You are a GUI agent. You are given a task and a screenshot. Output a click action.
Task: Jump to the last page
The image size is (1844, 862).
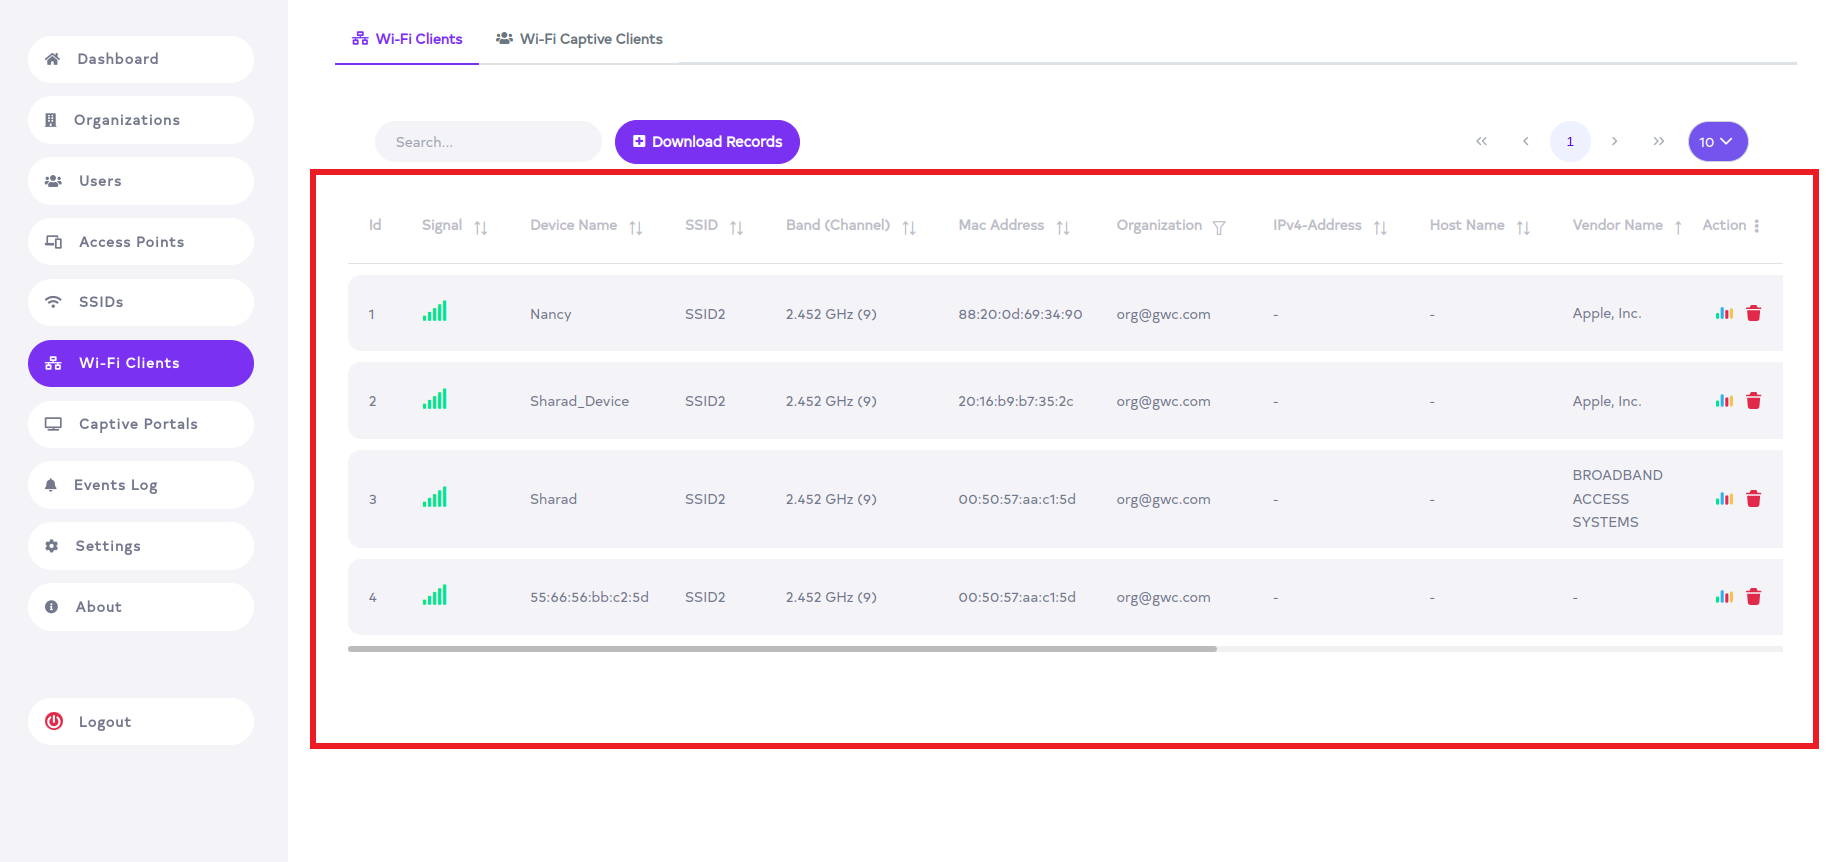click(x=1658, y=142)
